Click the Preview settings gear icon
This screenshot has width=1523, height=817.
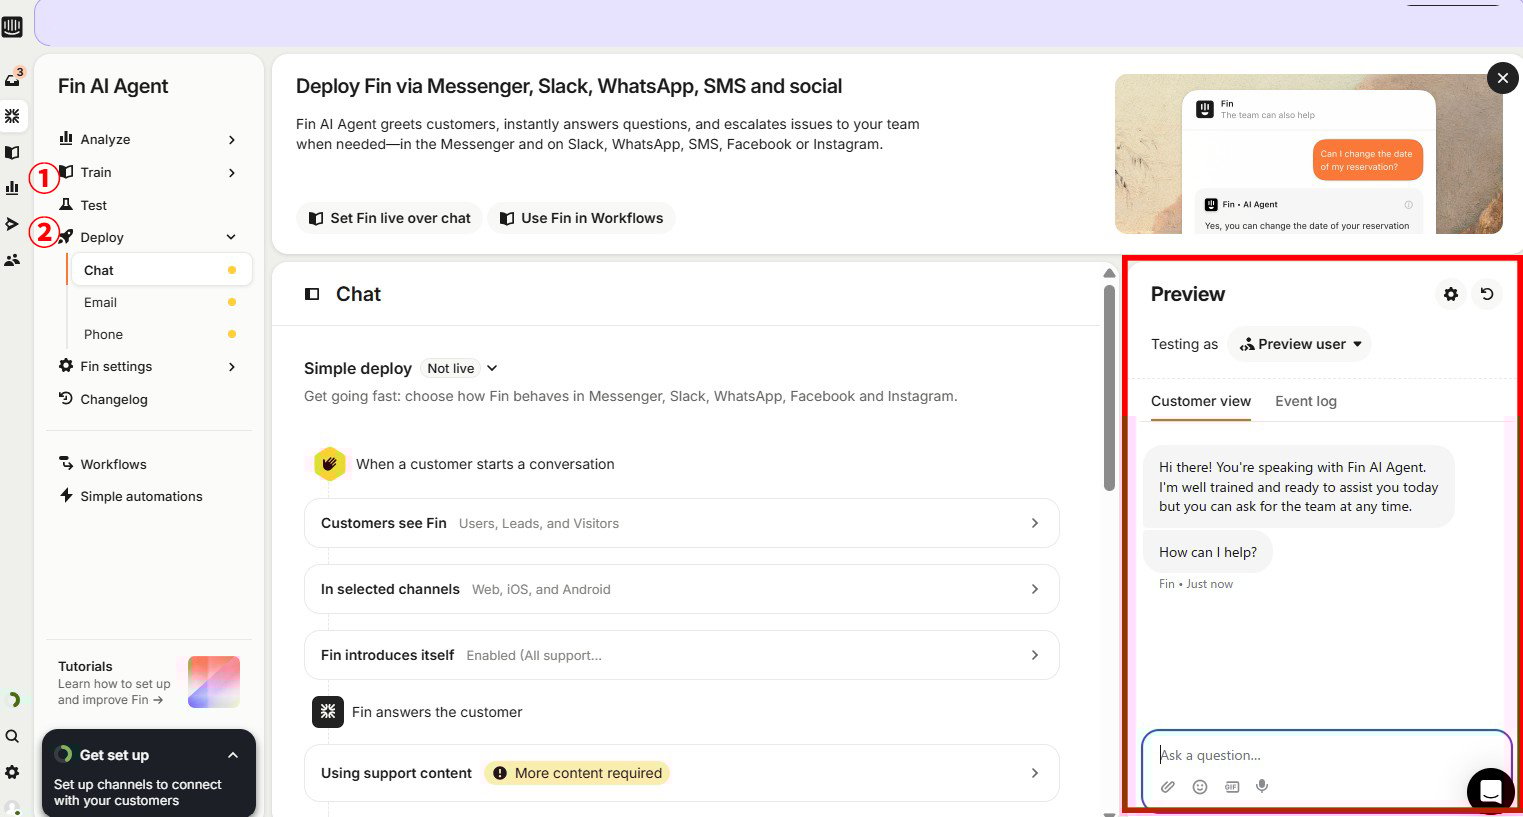tap(1450, 294)
